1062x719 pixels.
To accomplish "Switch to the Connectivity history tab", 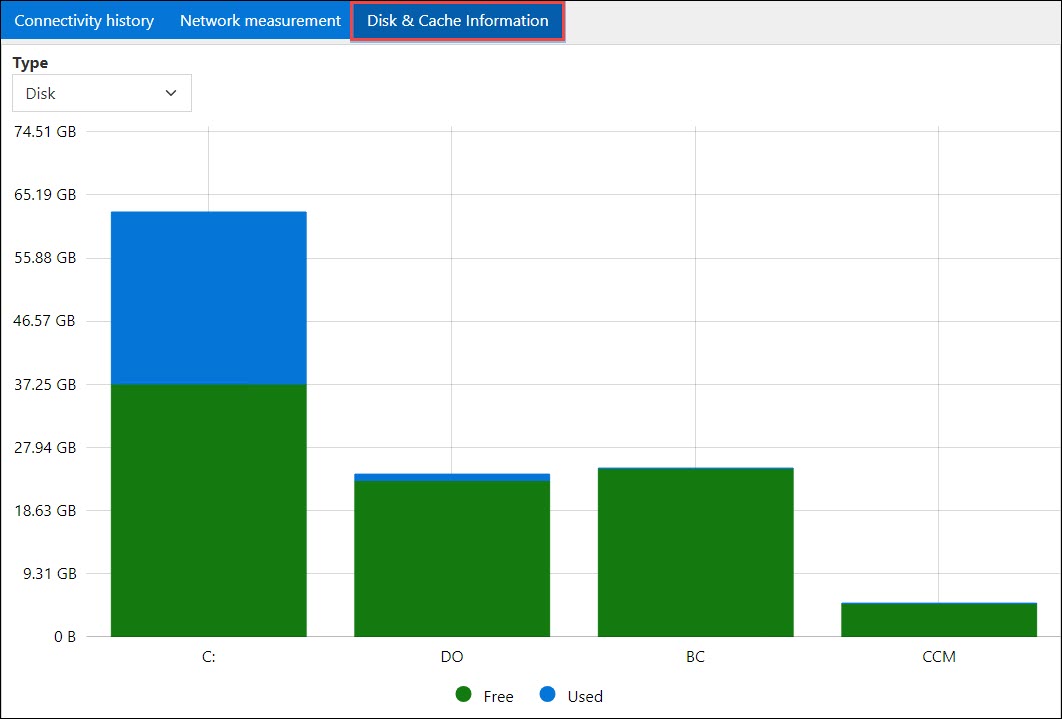I will [84, 21].
